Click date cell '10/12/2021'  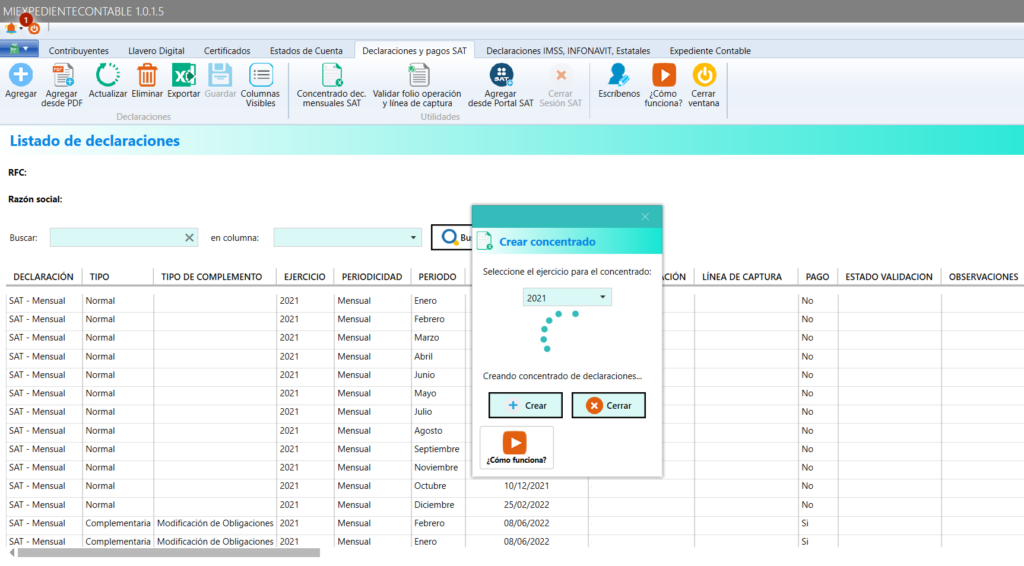click(x=526, y=486)
